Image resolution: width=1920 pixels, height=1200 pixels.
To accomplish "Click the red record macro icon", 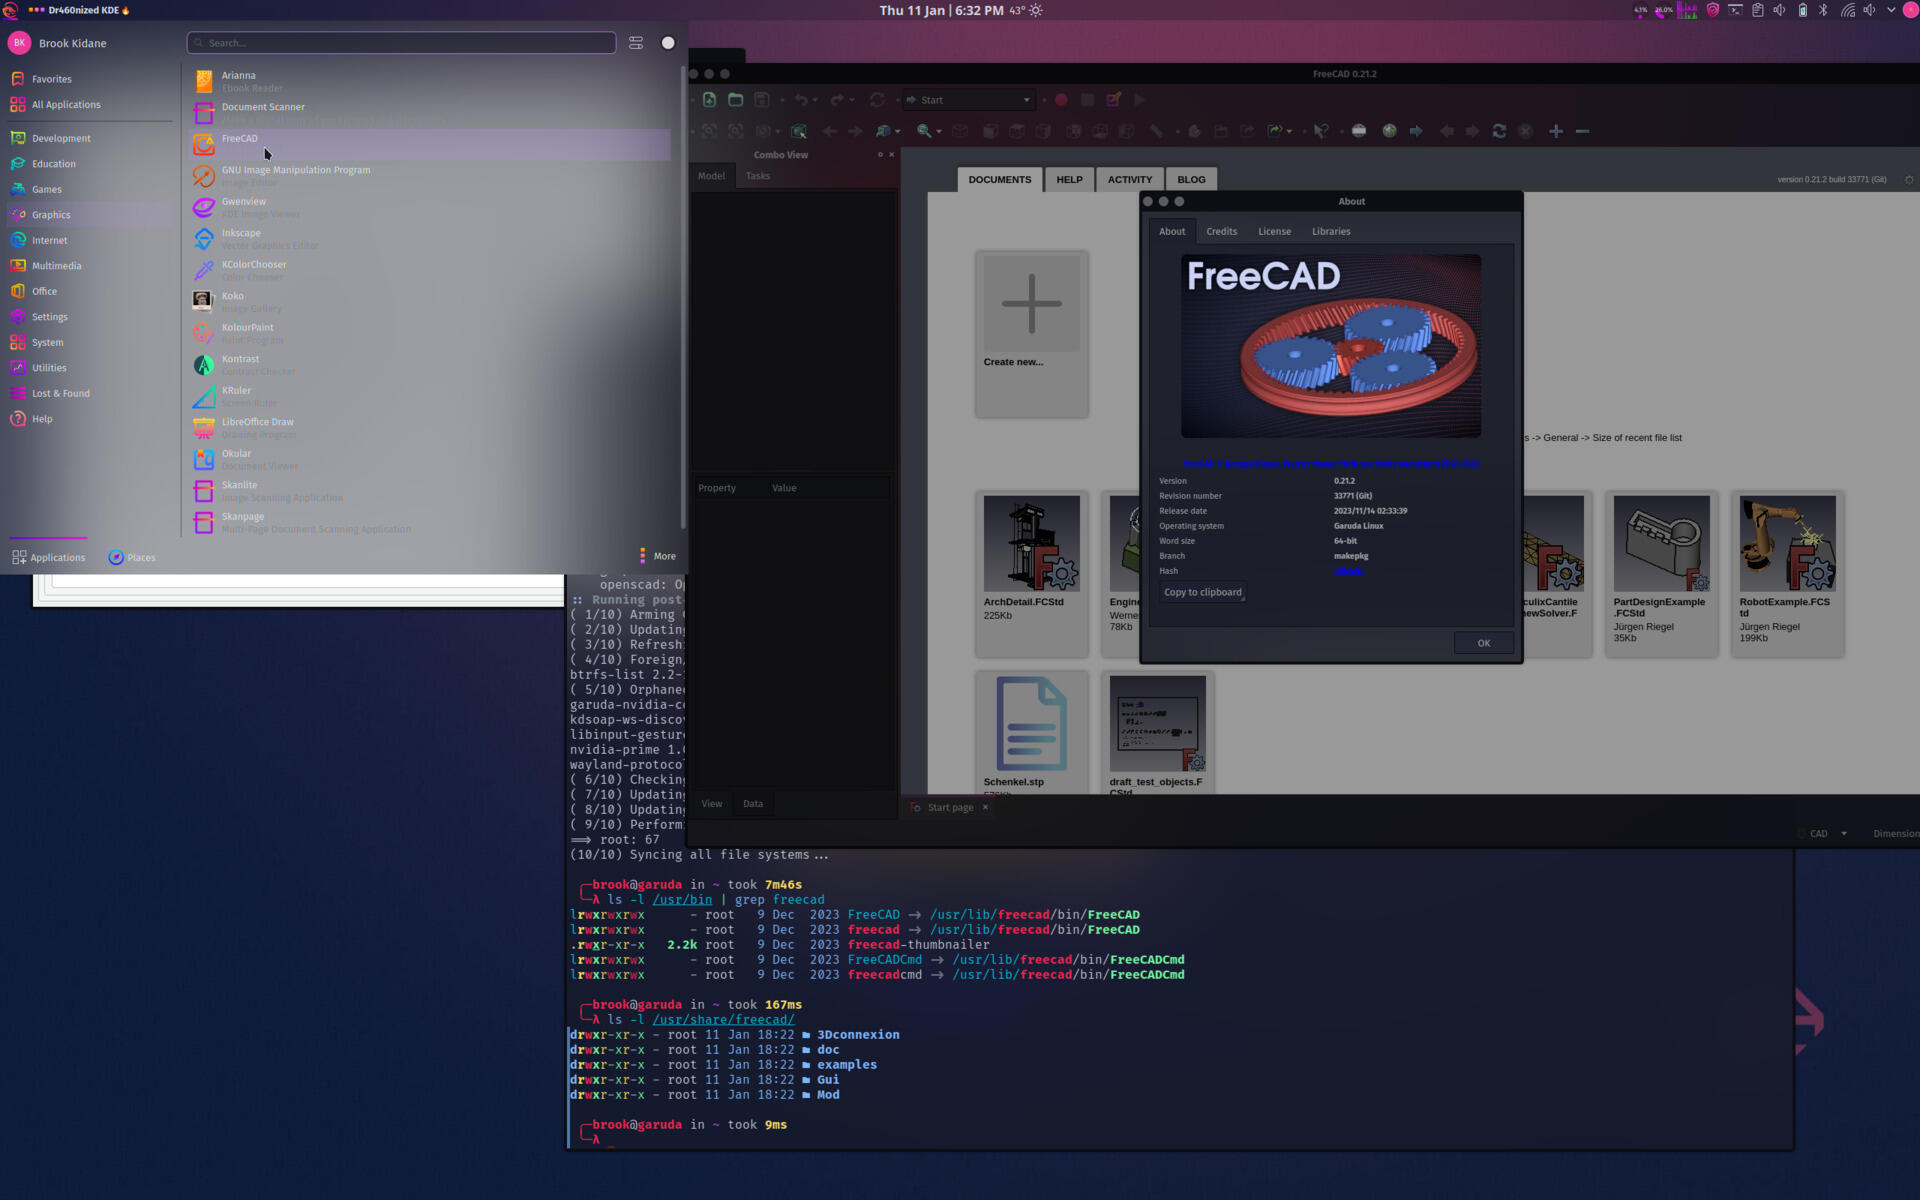I will pos(1061,100).
